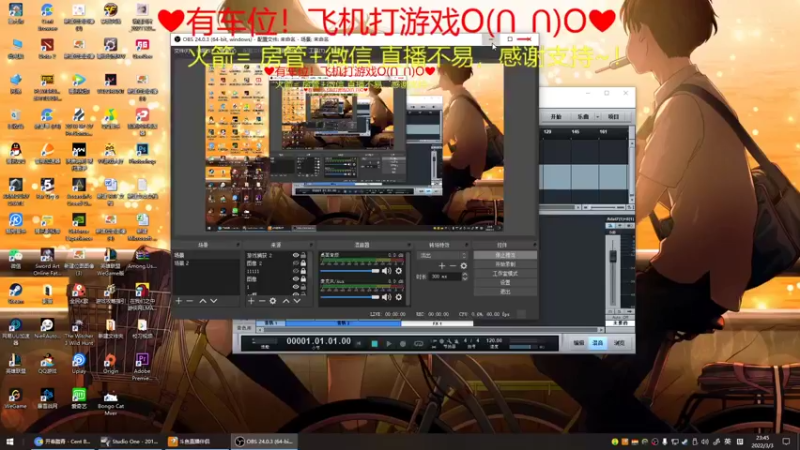The height and width of the screenshot is (450, 800).
Task: Switch to 项目 page in Studio One
Action: coord(613,117)
